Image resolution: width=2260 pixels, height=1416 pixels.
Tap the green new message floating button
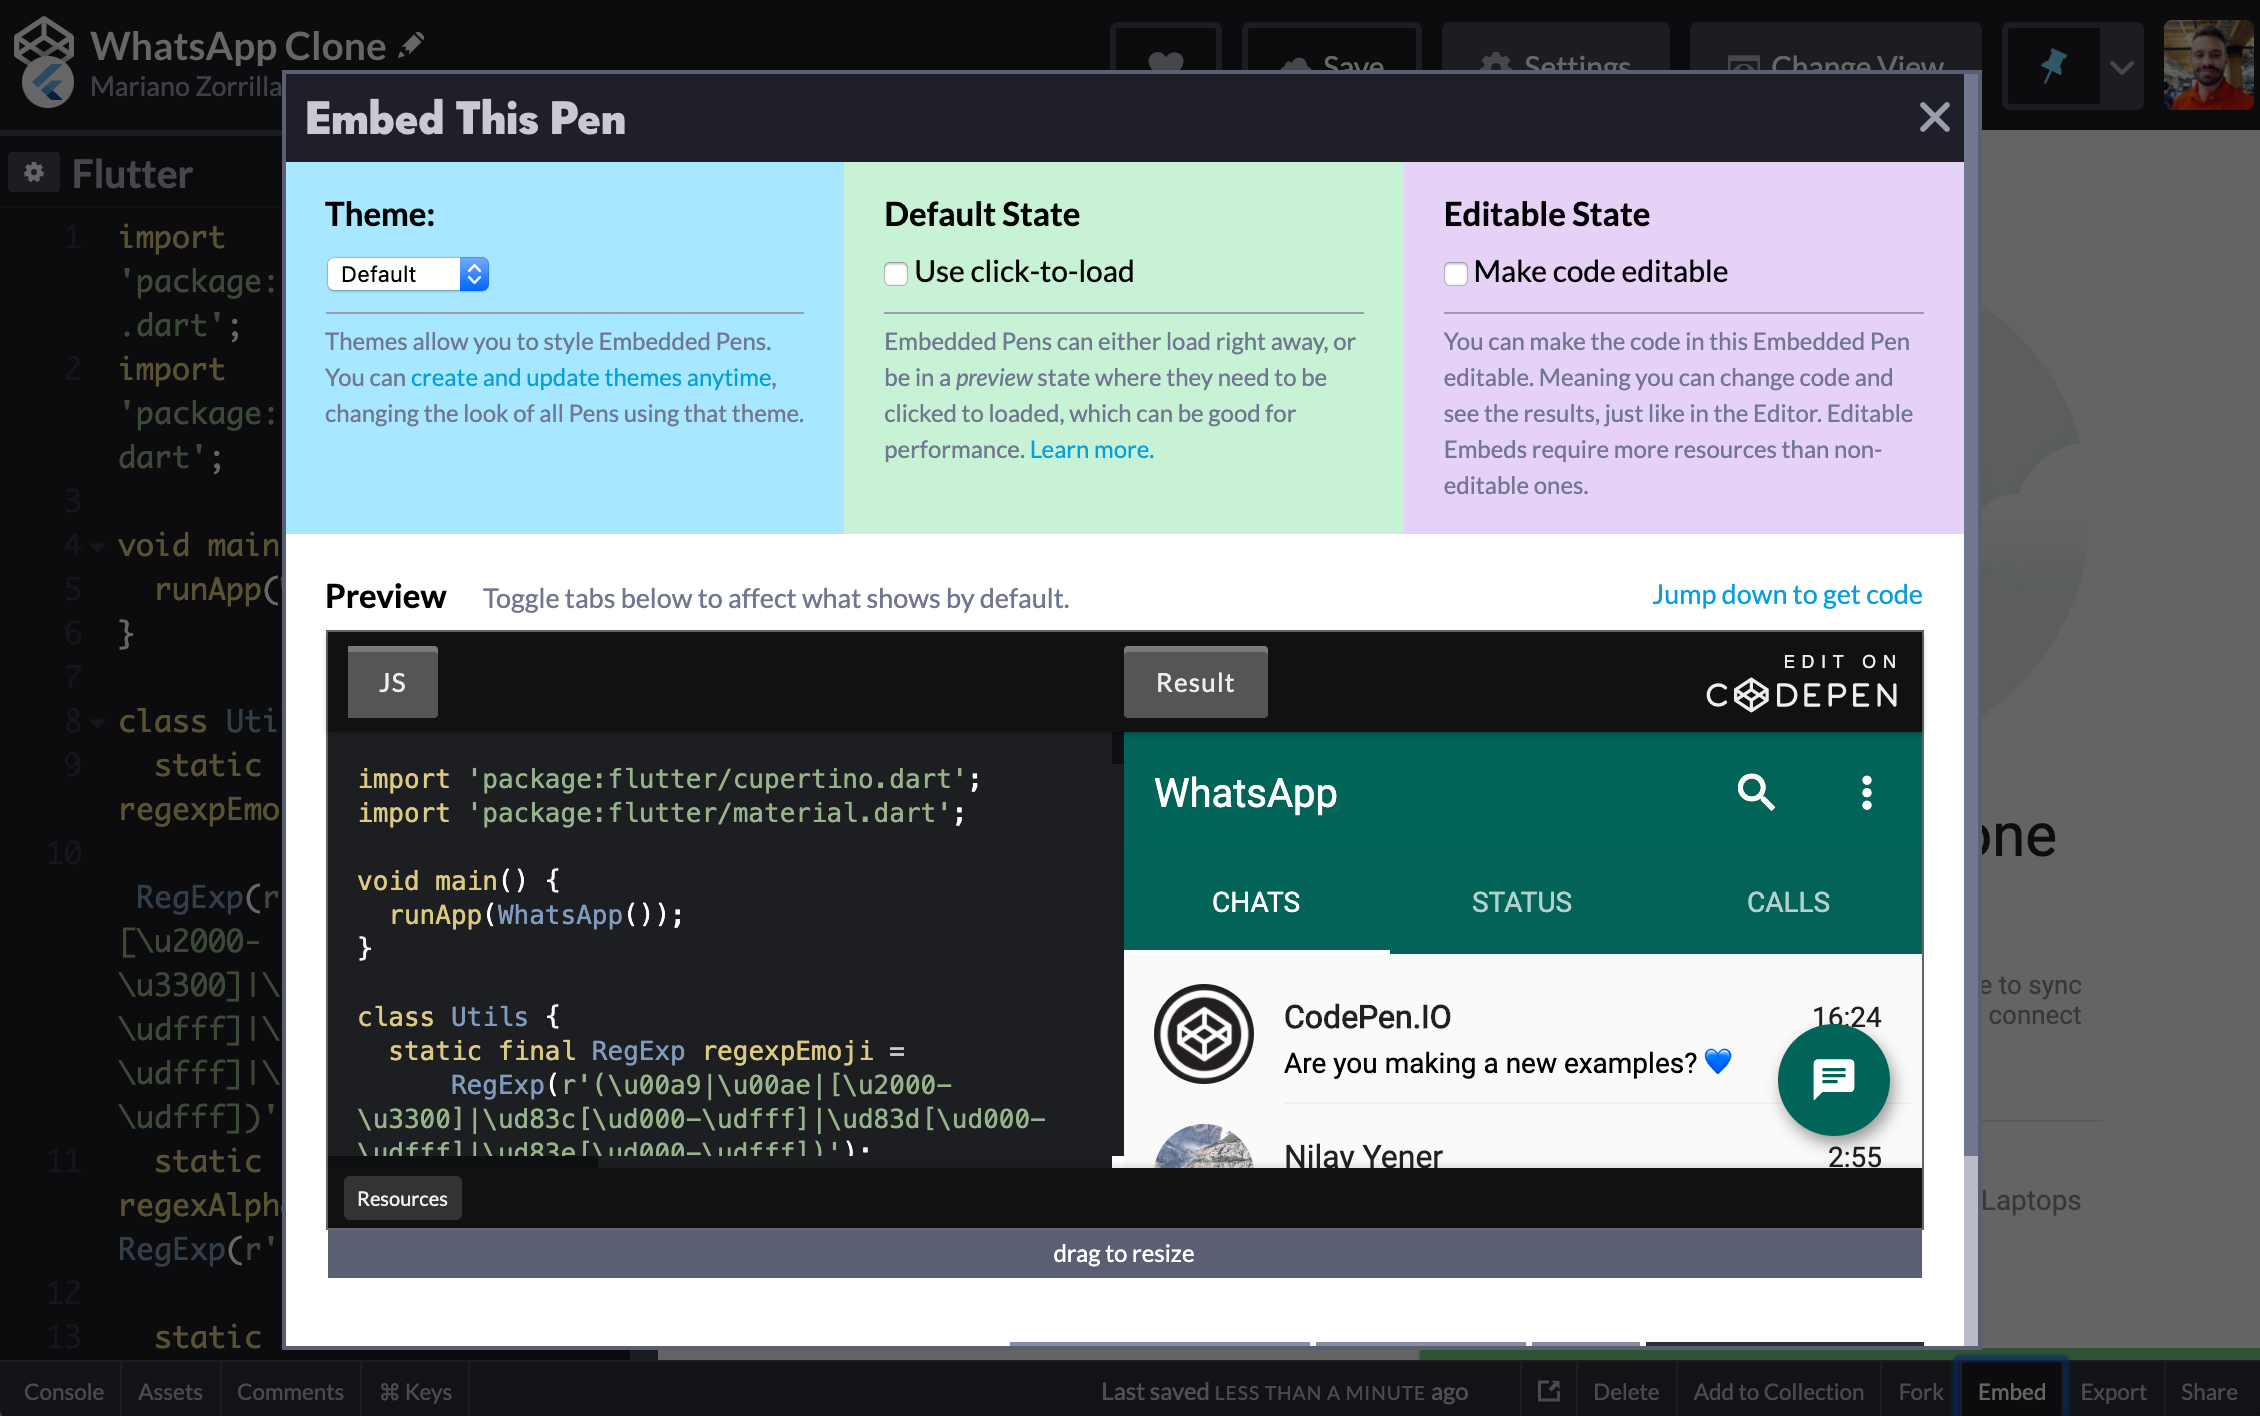pos(1833,1079)
